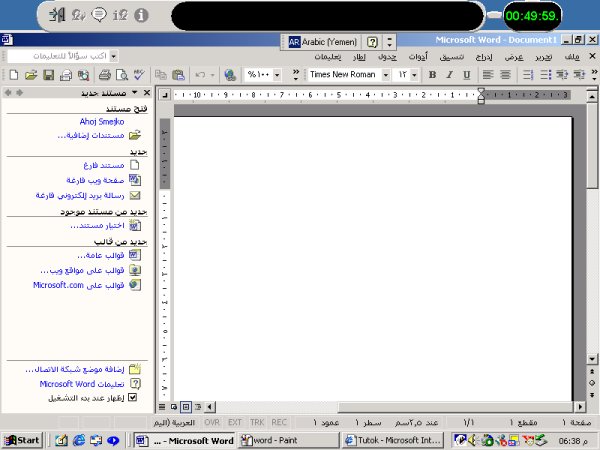Click inside the help question input box
600x450 pixels.
[x=58, y=56]
